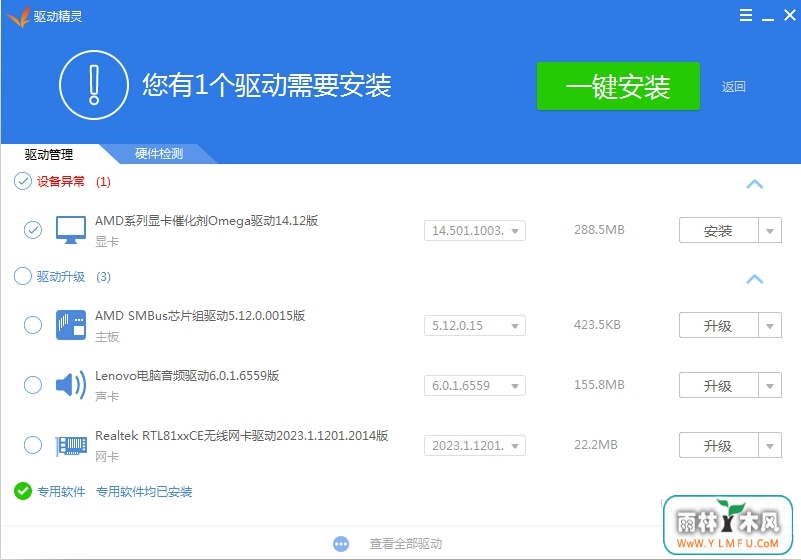801x560 pixels.
Task: Collapse the 驱动升级 section chevron
Action: [755, 279]
